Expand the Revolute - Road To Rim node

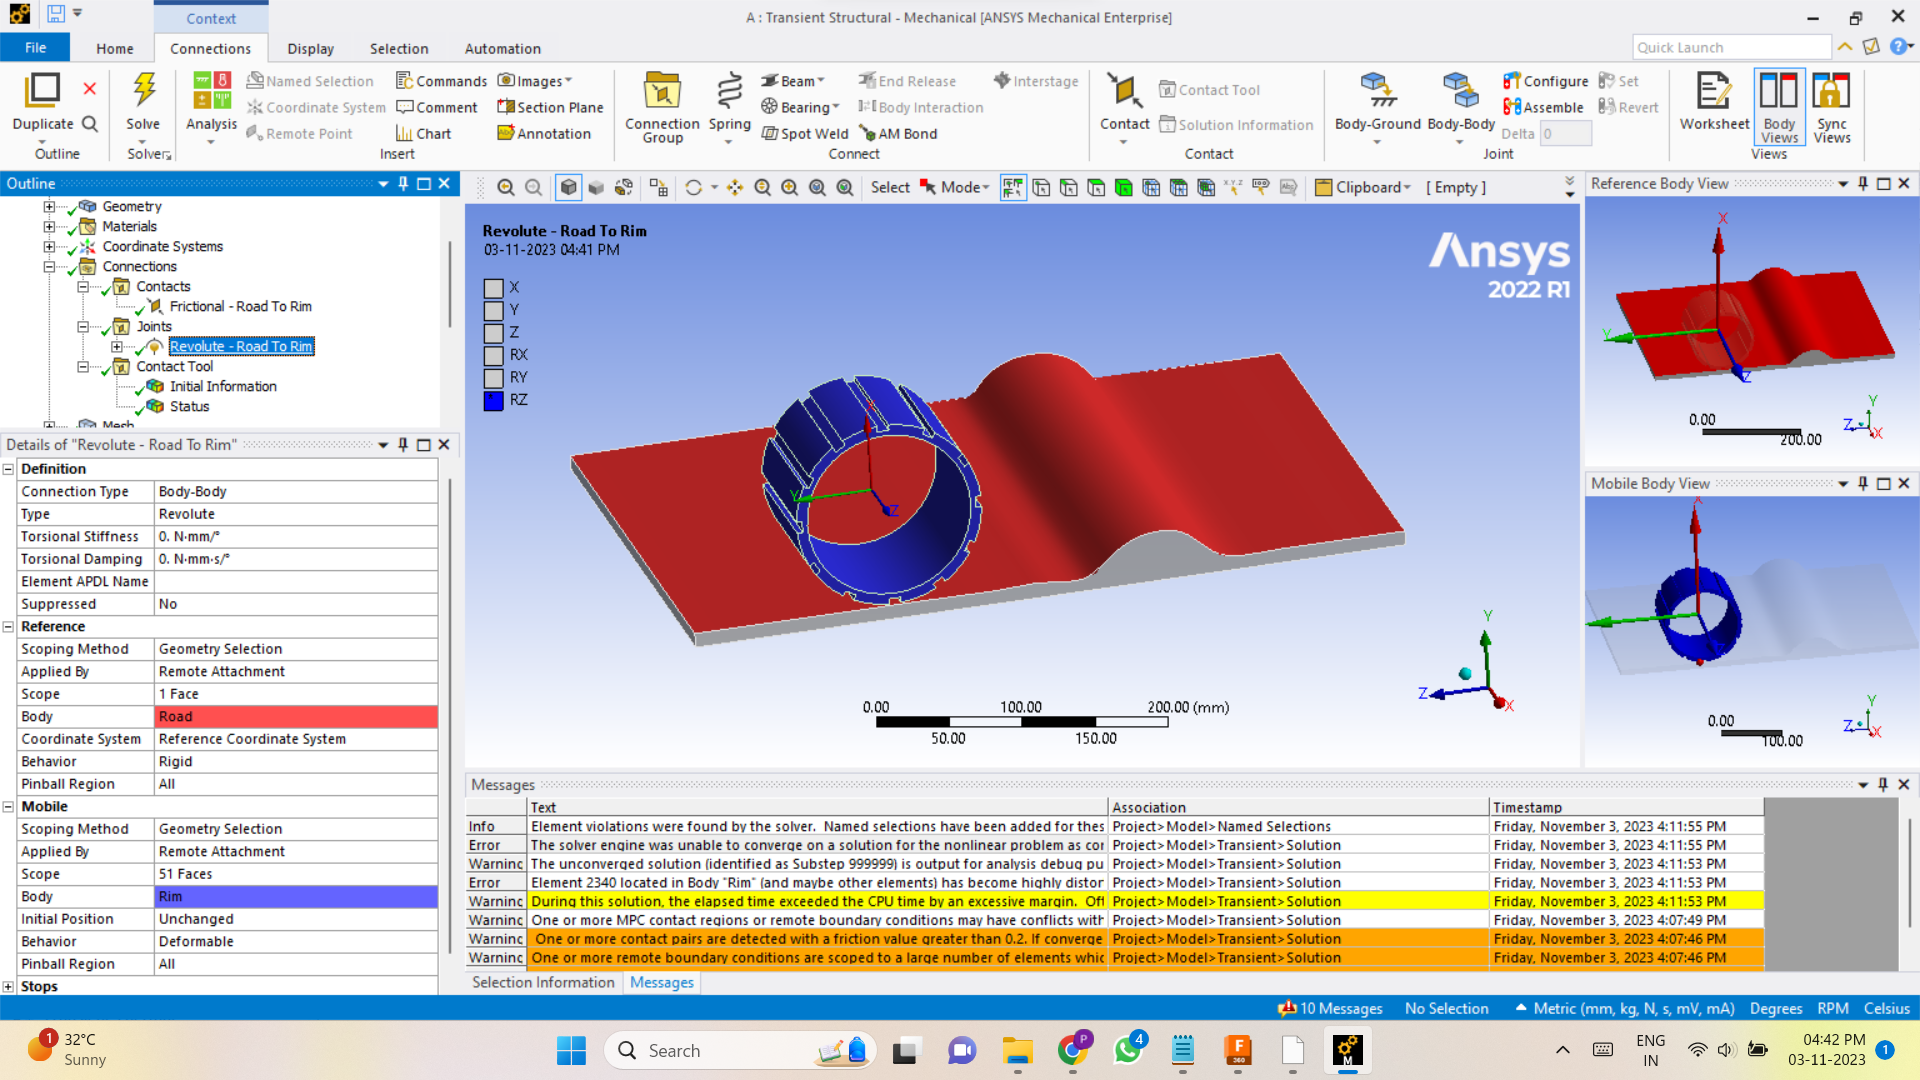pyautogui.click(x=117, y=347)
